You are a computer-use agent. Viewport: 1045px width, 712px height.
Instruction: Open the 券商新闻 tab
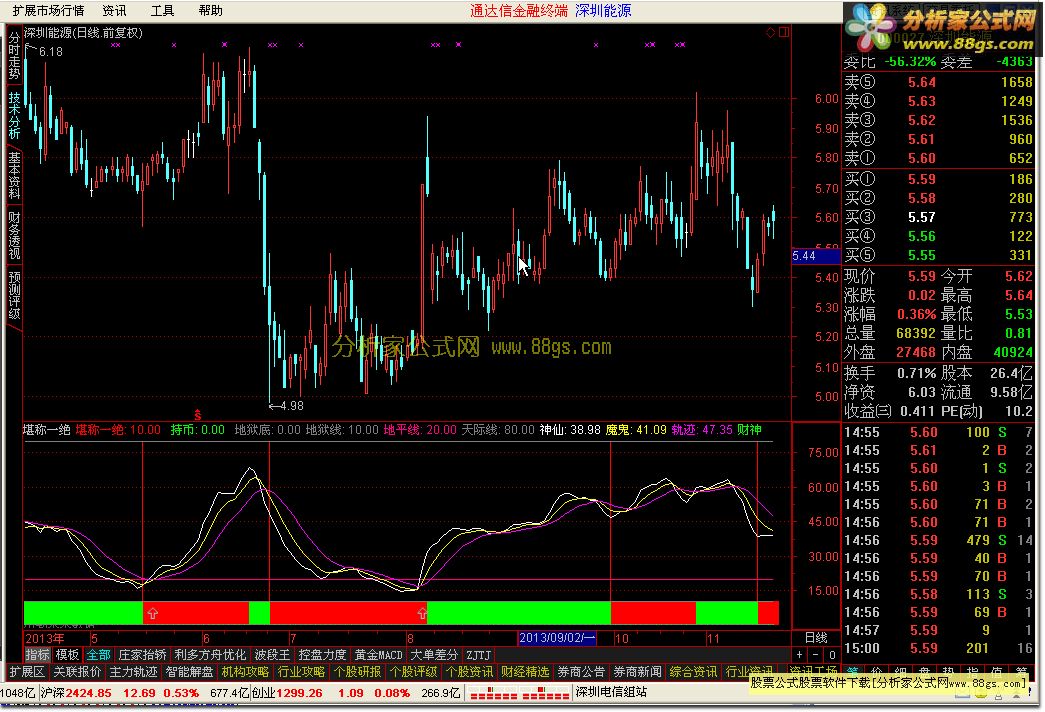point(637,671)
